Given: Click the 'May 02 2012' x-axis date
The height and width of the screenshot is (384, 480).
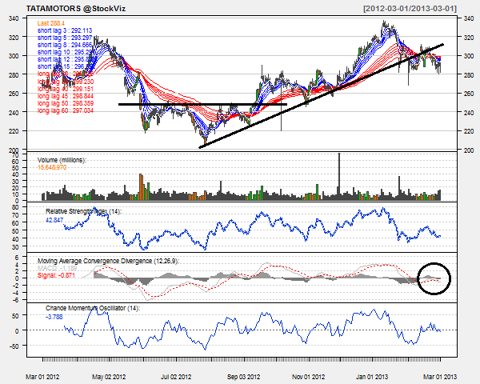Looking at the screenshot, I should pyautogui.click(x=109, y=377).
